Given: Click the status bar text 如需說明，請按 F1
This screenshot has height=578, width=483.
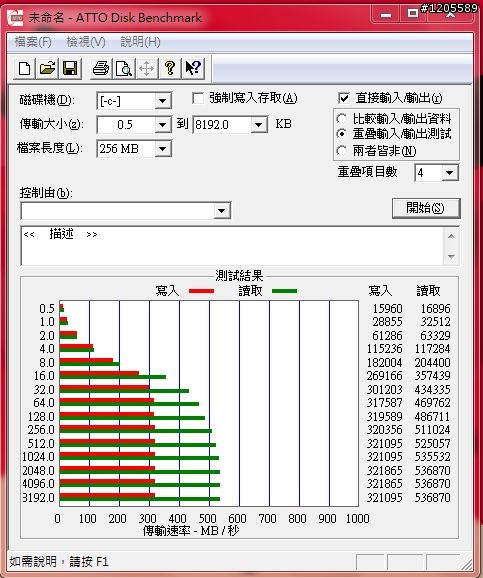Looking at the screenshot, I should (59, 562).
